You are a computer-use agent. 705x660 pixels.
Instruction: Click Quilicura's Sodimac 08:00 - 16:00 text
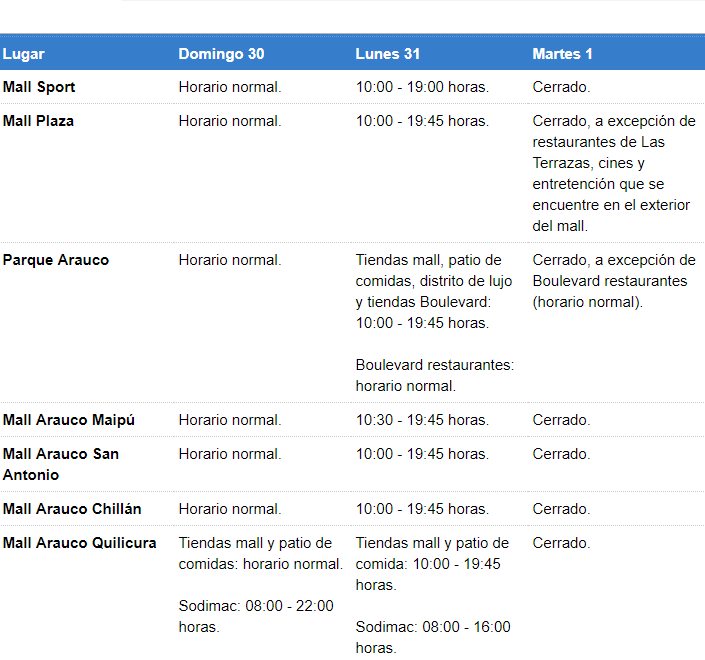tap(432, 637)
